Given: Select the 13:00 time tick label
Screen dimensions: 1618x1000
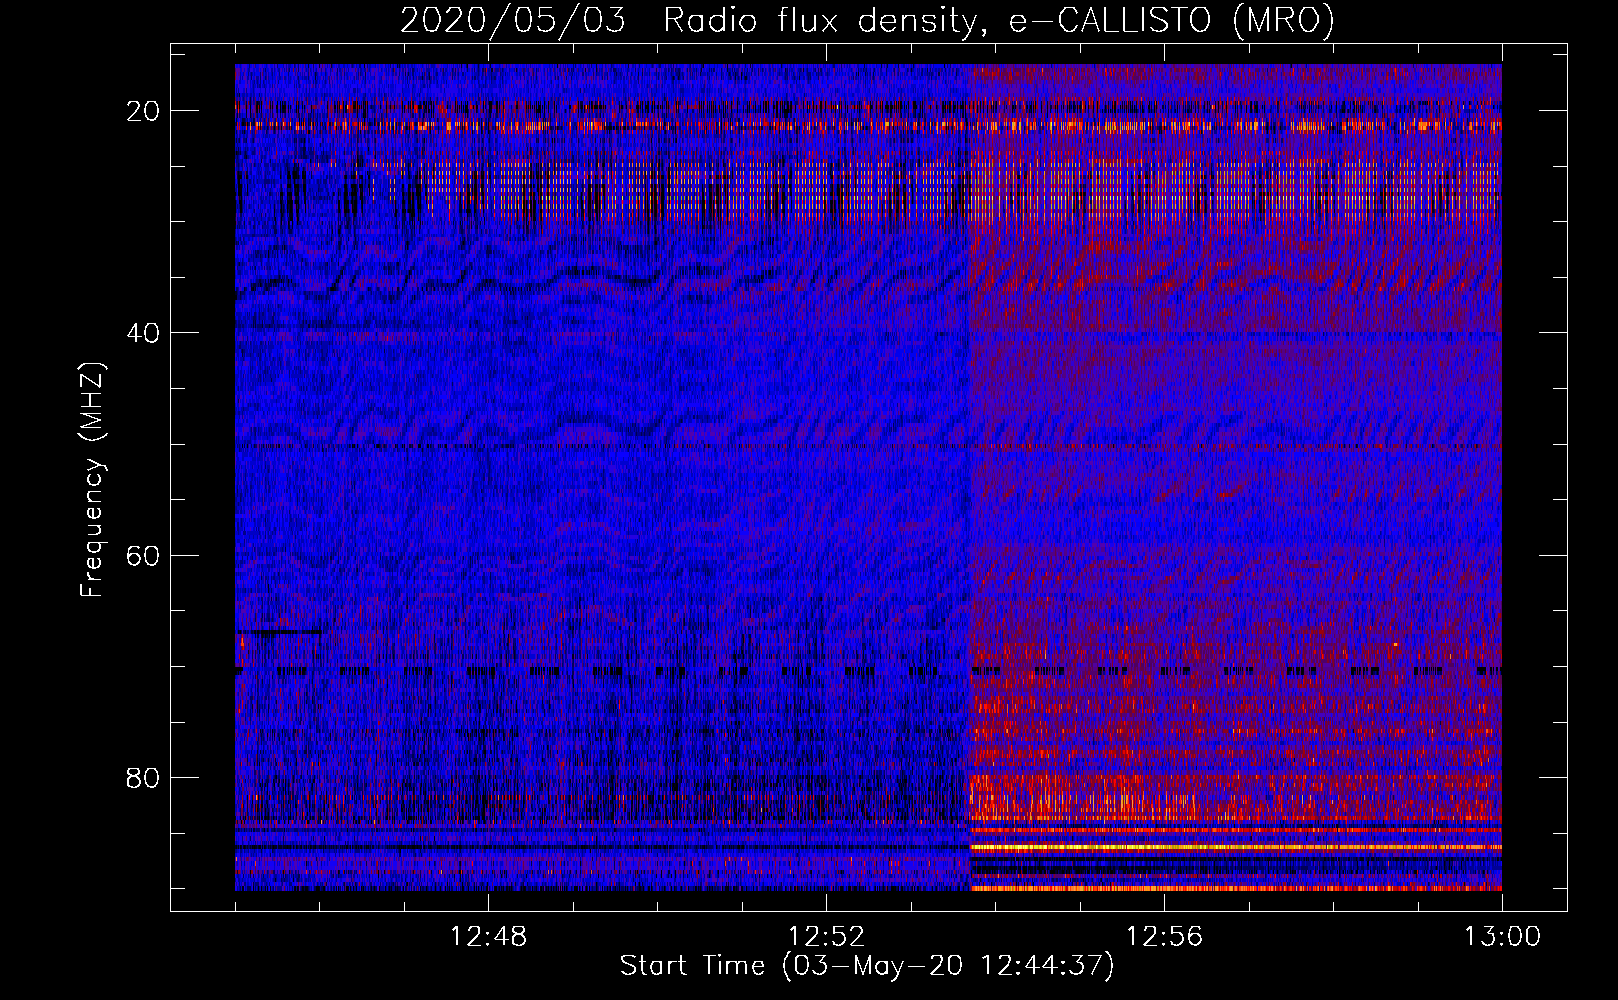Looking at the screenshot, I should click(1502, 937).
